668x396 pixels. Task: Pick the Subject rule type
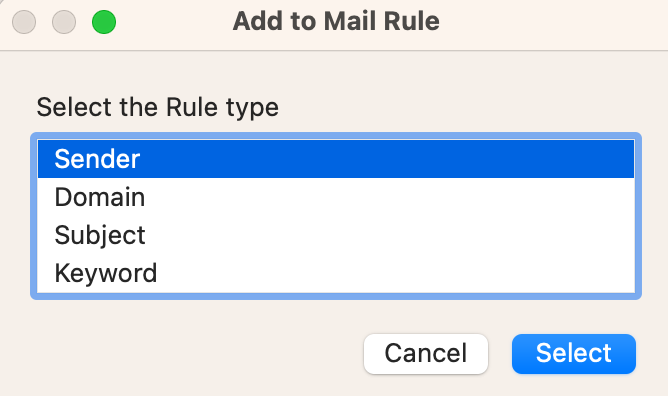point(336,235)
